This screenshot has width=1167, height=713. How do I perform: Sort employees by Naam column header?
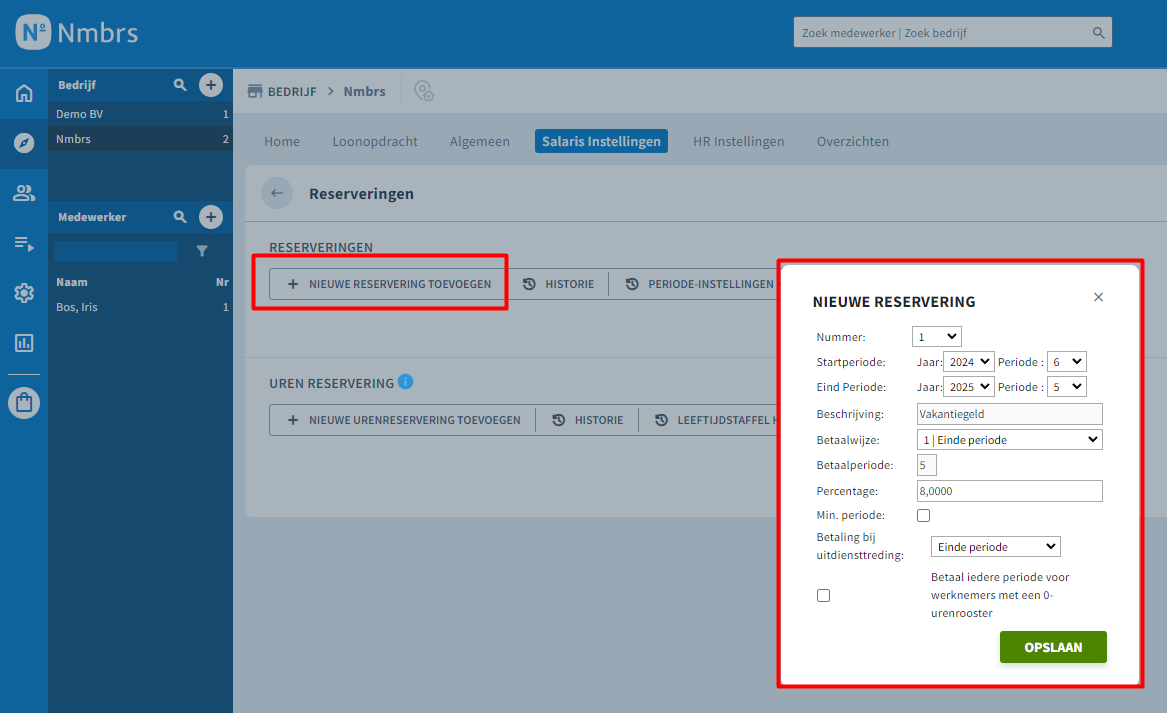click(71, 282)
